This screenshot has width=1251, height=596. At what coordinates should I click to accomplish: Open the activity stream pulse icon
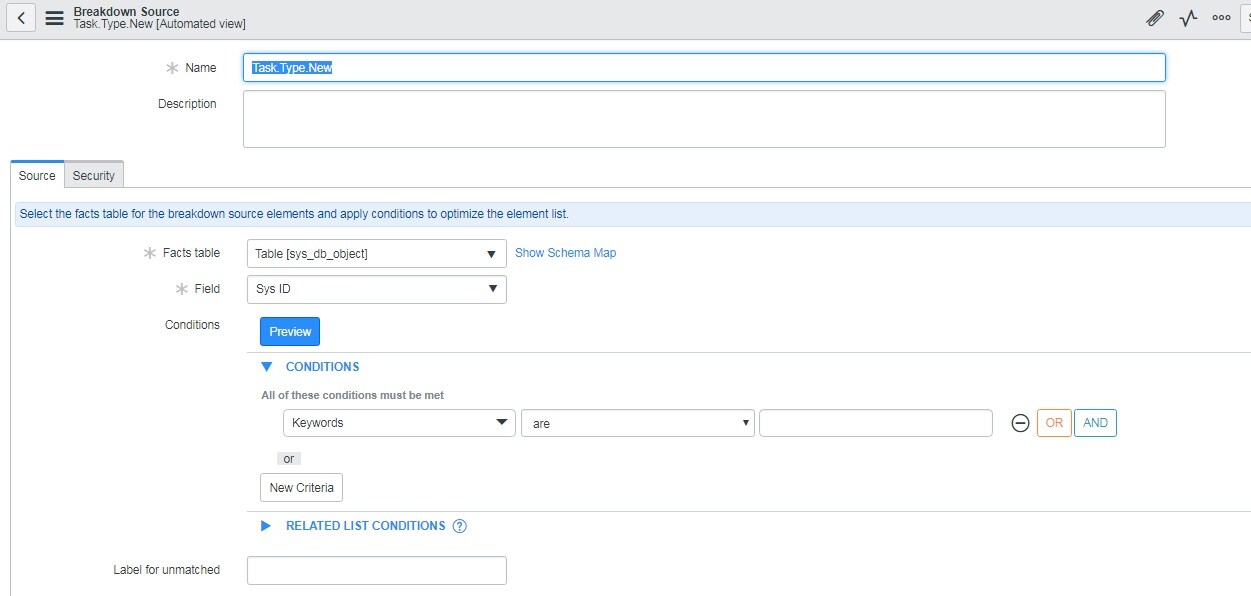pyautogui.click(x=1188, y=18)
